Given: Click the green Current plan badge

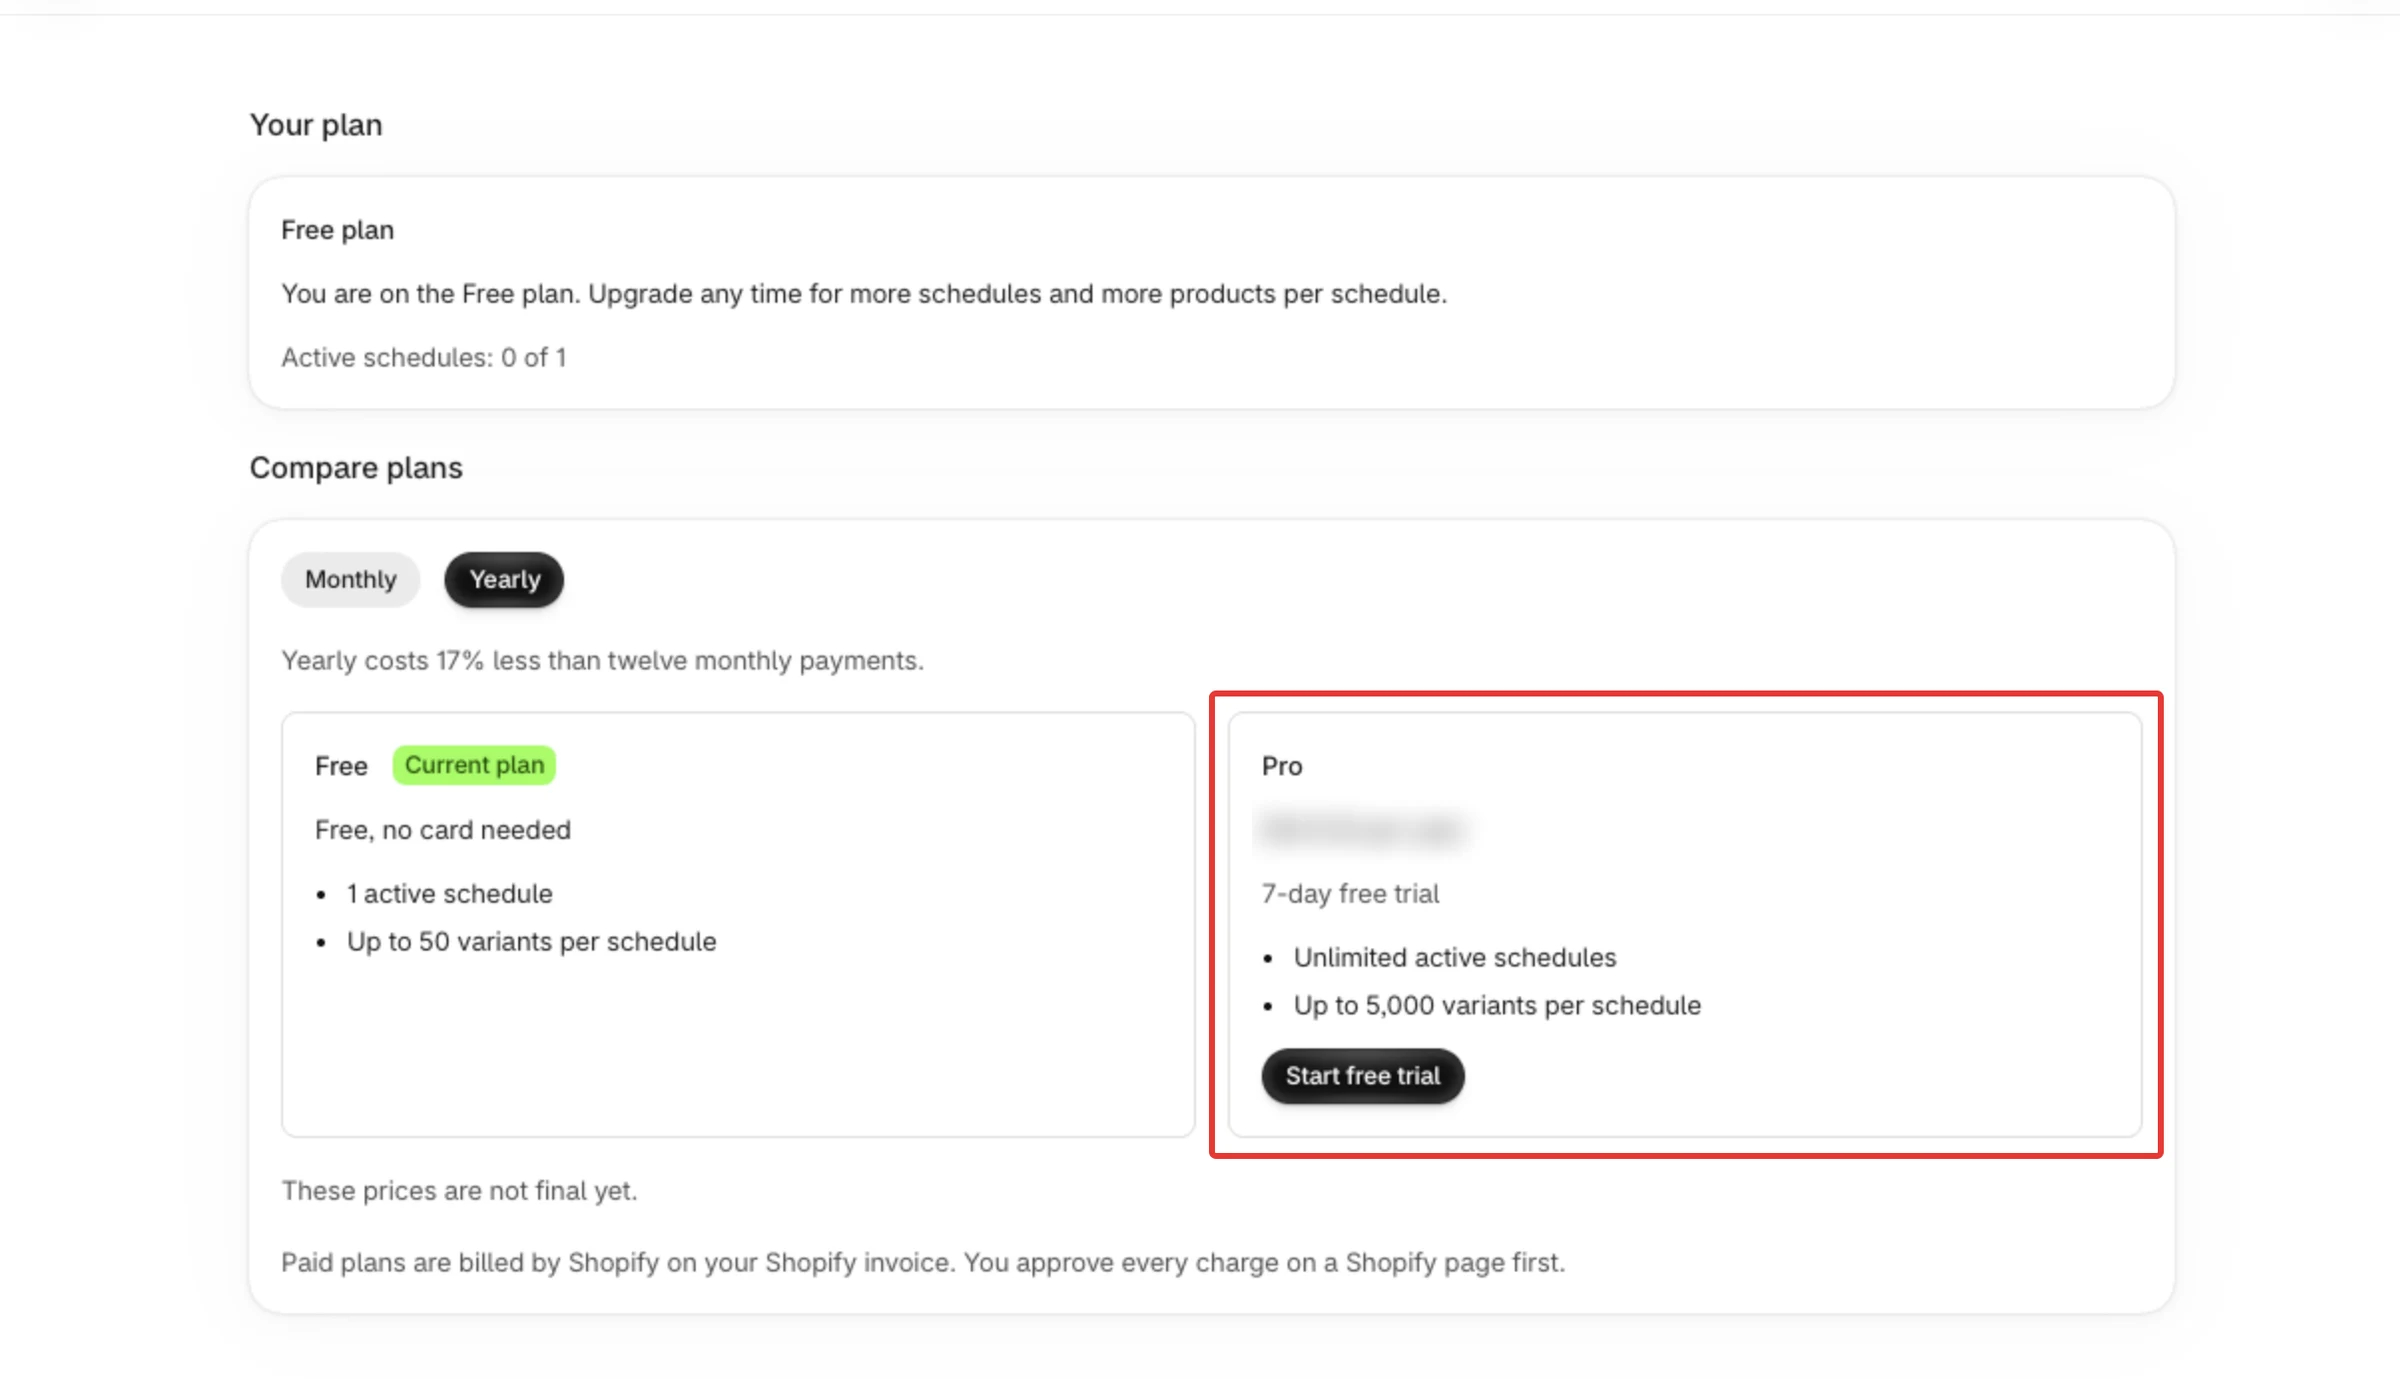Looking at the screenshot, I should [x=474, y=765].
